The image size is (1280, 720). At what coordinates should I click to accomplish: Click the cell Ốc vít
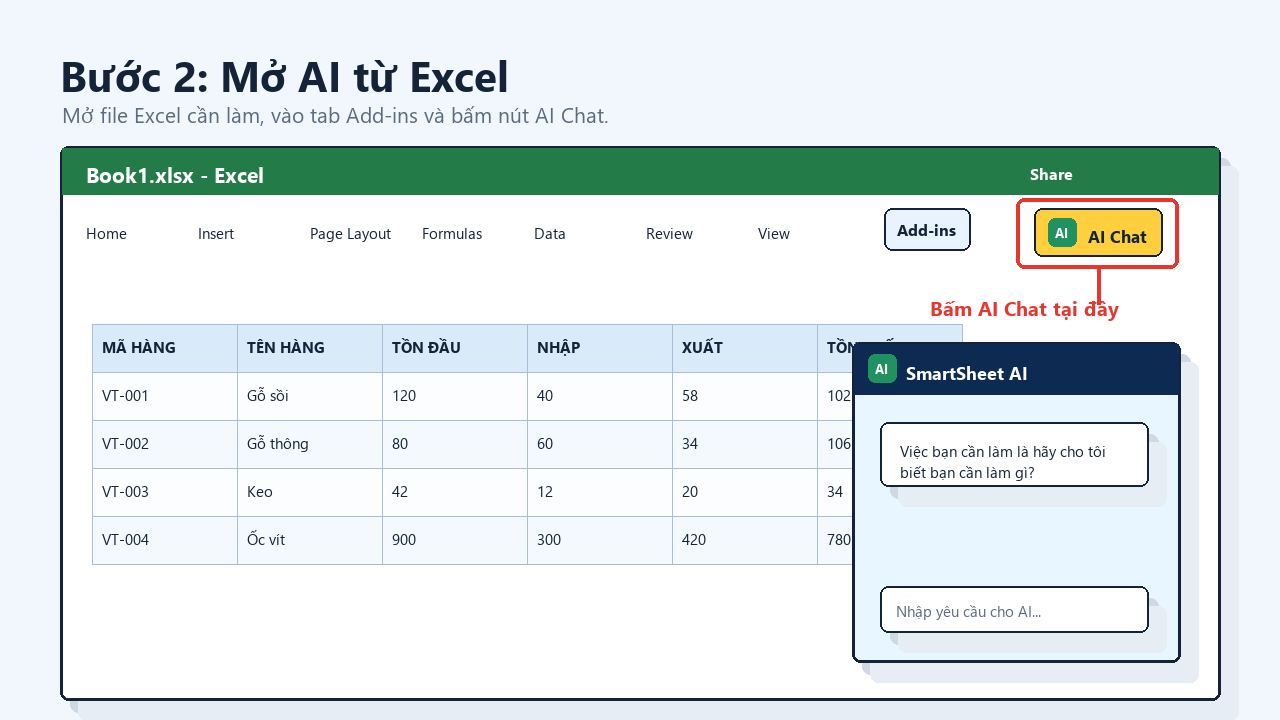click(x=310, y=540)
